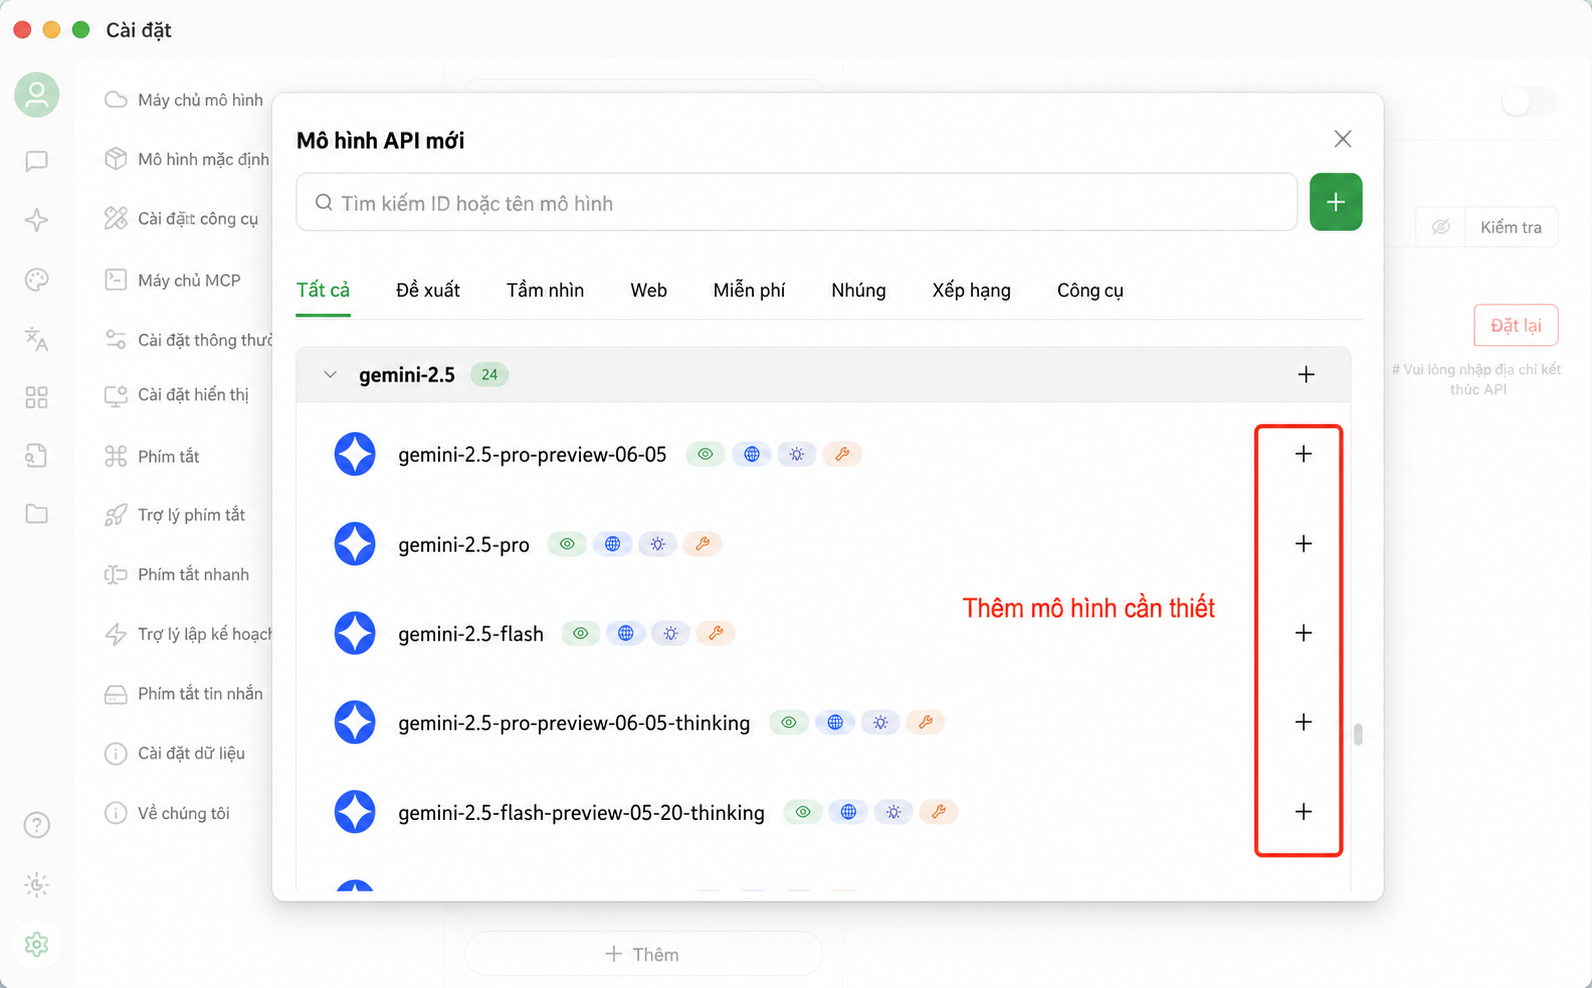Add the gemini-2.5-flash model with plus

(x=1303, y=633)
